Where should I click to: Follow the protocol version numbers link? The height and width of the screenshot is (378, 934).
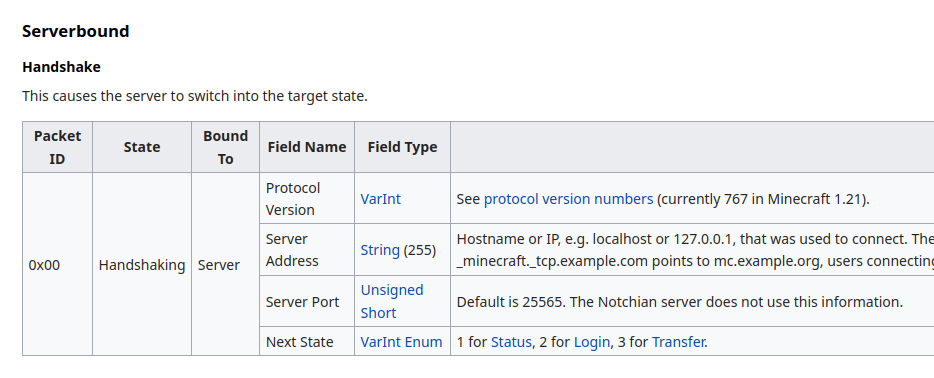[568, 199]
